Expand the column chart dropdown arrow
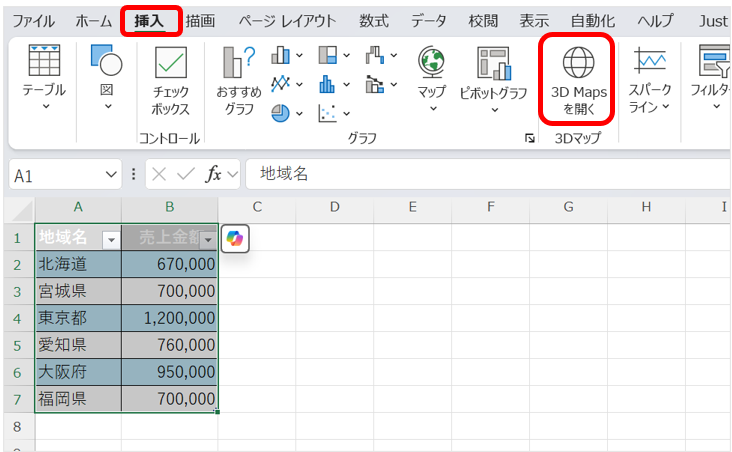The height and width of the screenshot is (452, 732). [299, 56]
